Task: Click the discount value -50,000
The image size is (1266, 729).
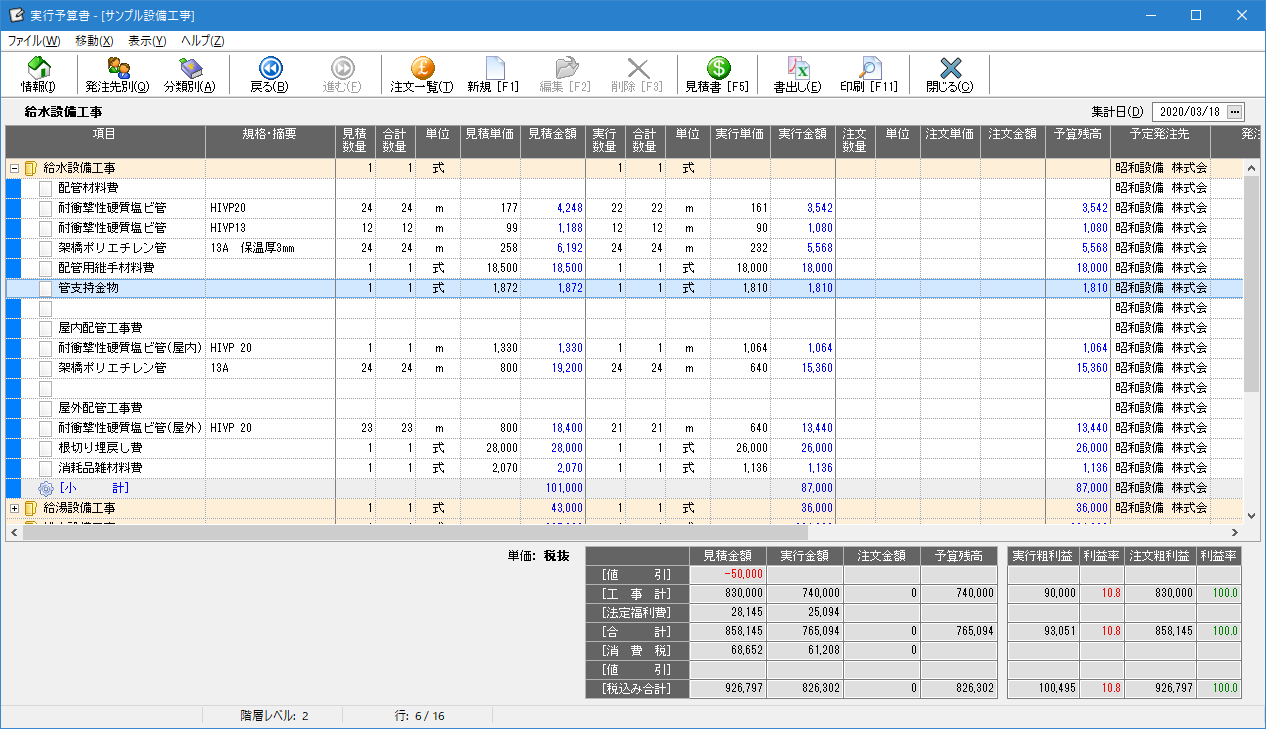Action: click(742, 575)
